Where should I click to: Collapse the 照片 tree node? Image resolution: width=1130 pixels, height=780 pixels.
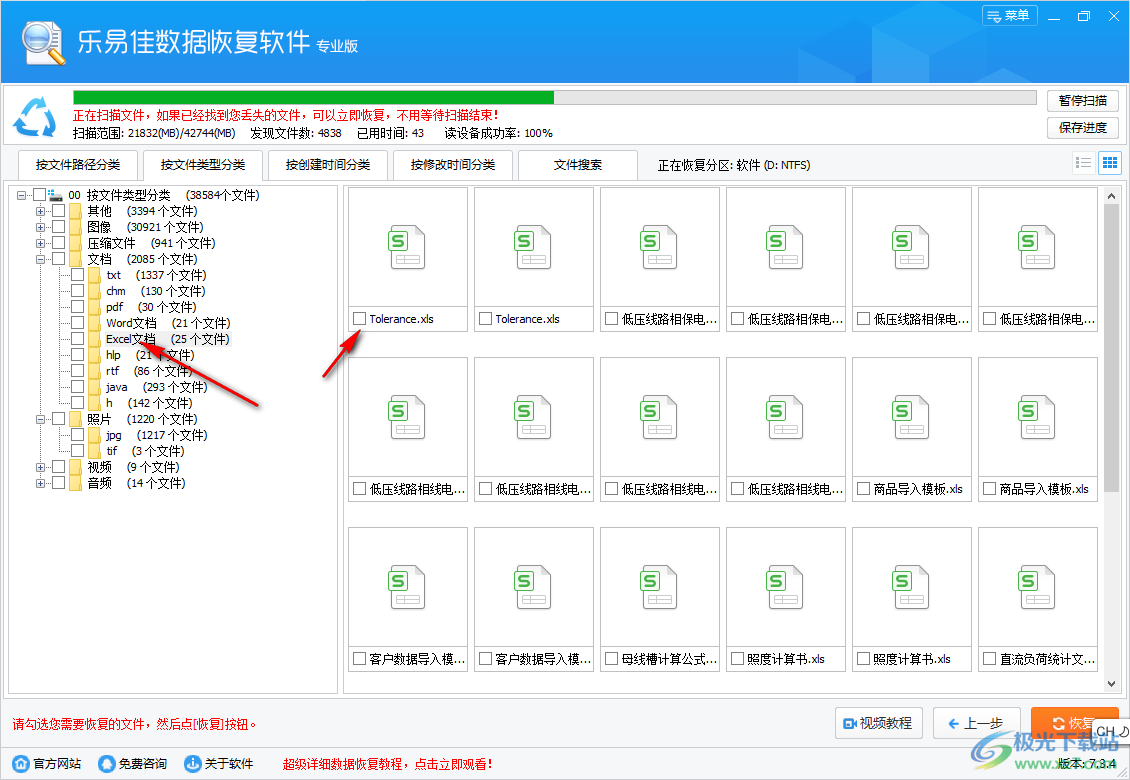tap(40, 419)
